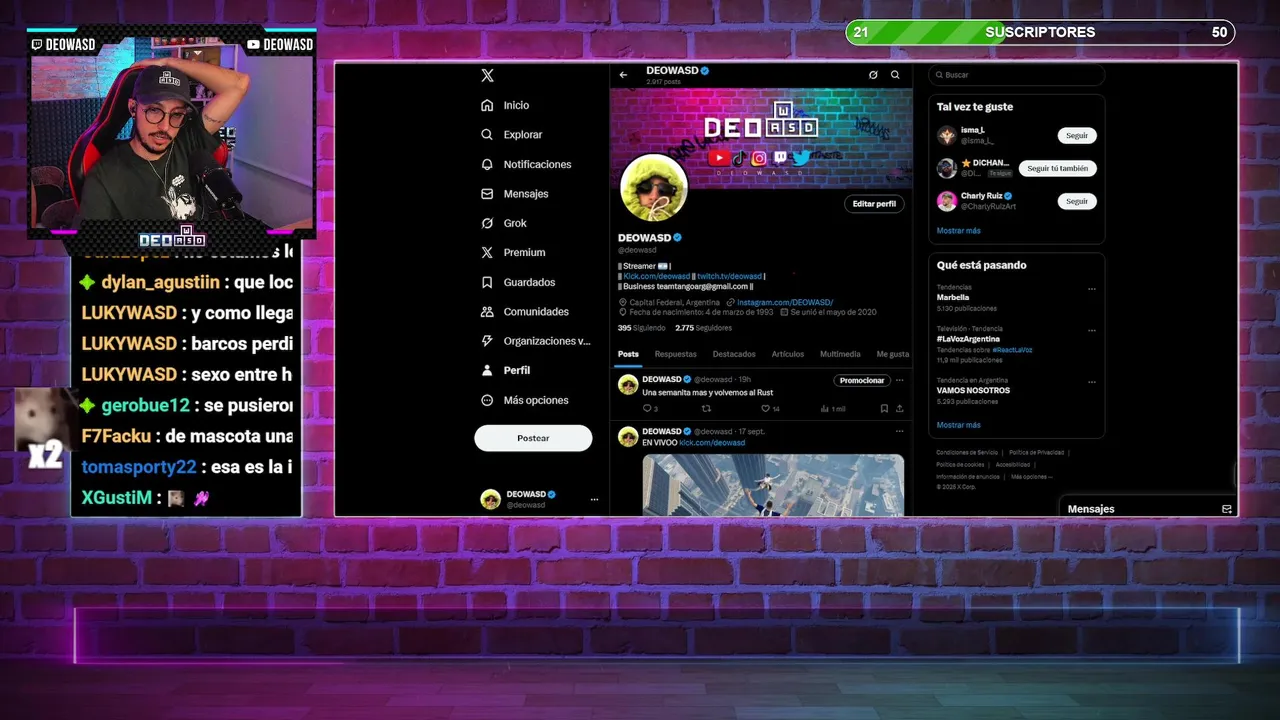Open the Grok icon in sidebar
The height and width of the screenshot is (720, 1280).
(x=487, y=223)
